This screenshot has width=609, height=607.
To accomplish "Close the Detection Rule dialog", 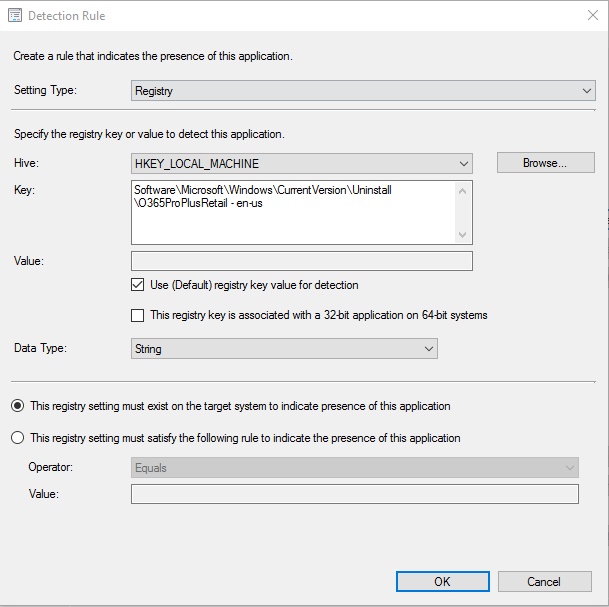I will coord(585,16).
